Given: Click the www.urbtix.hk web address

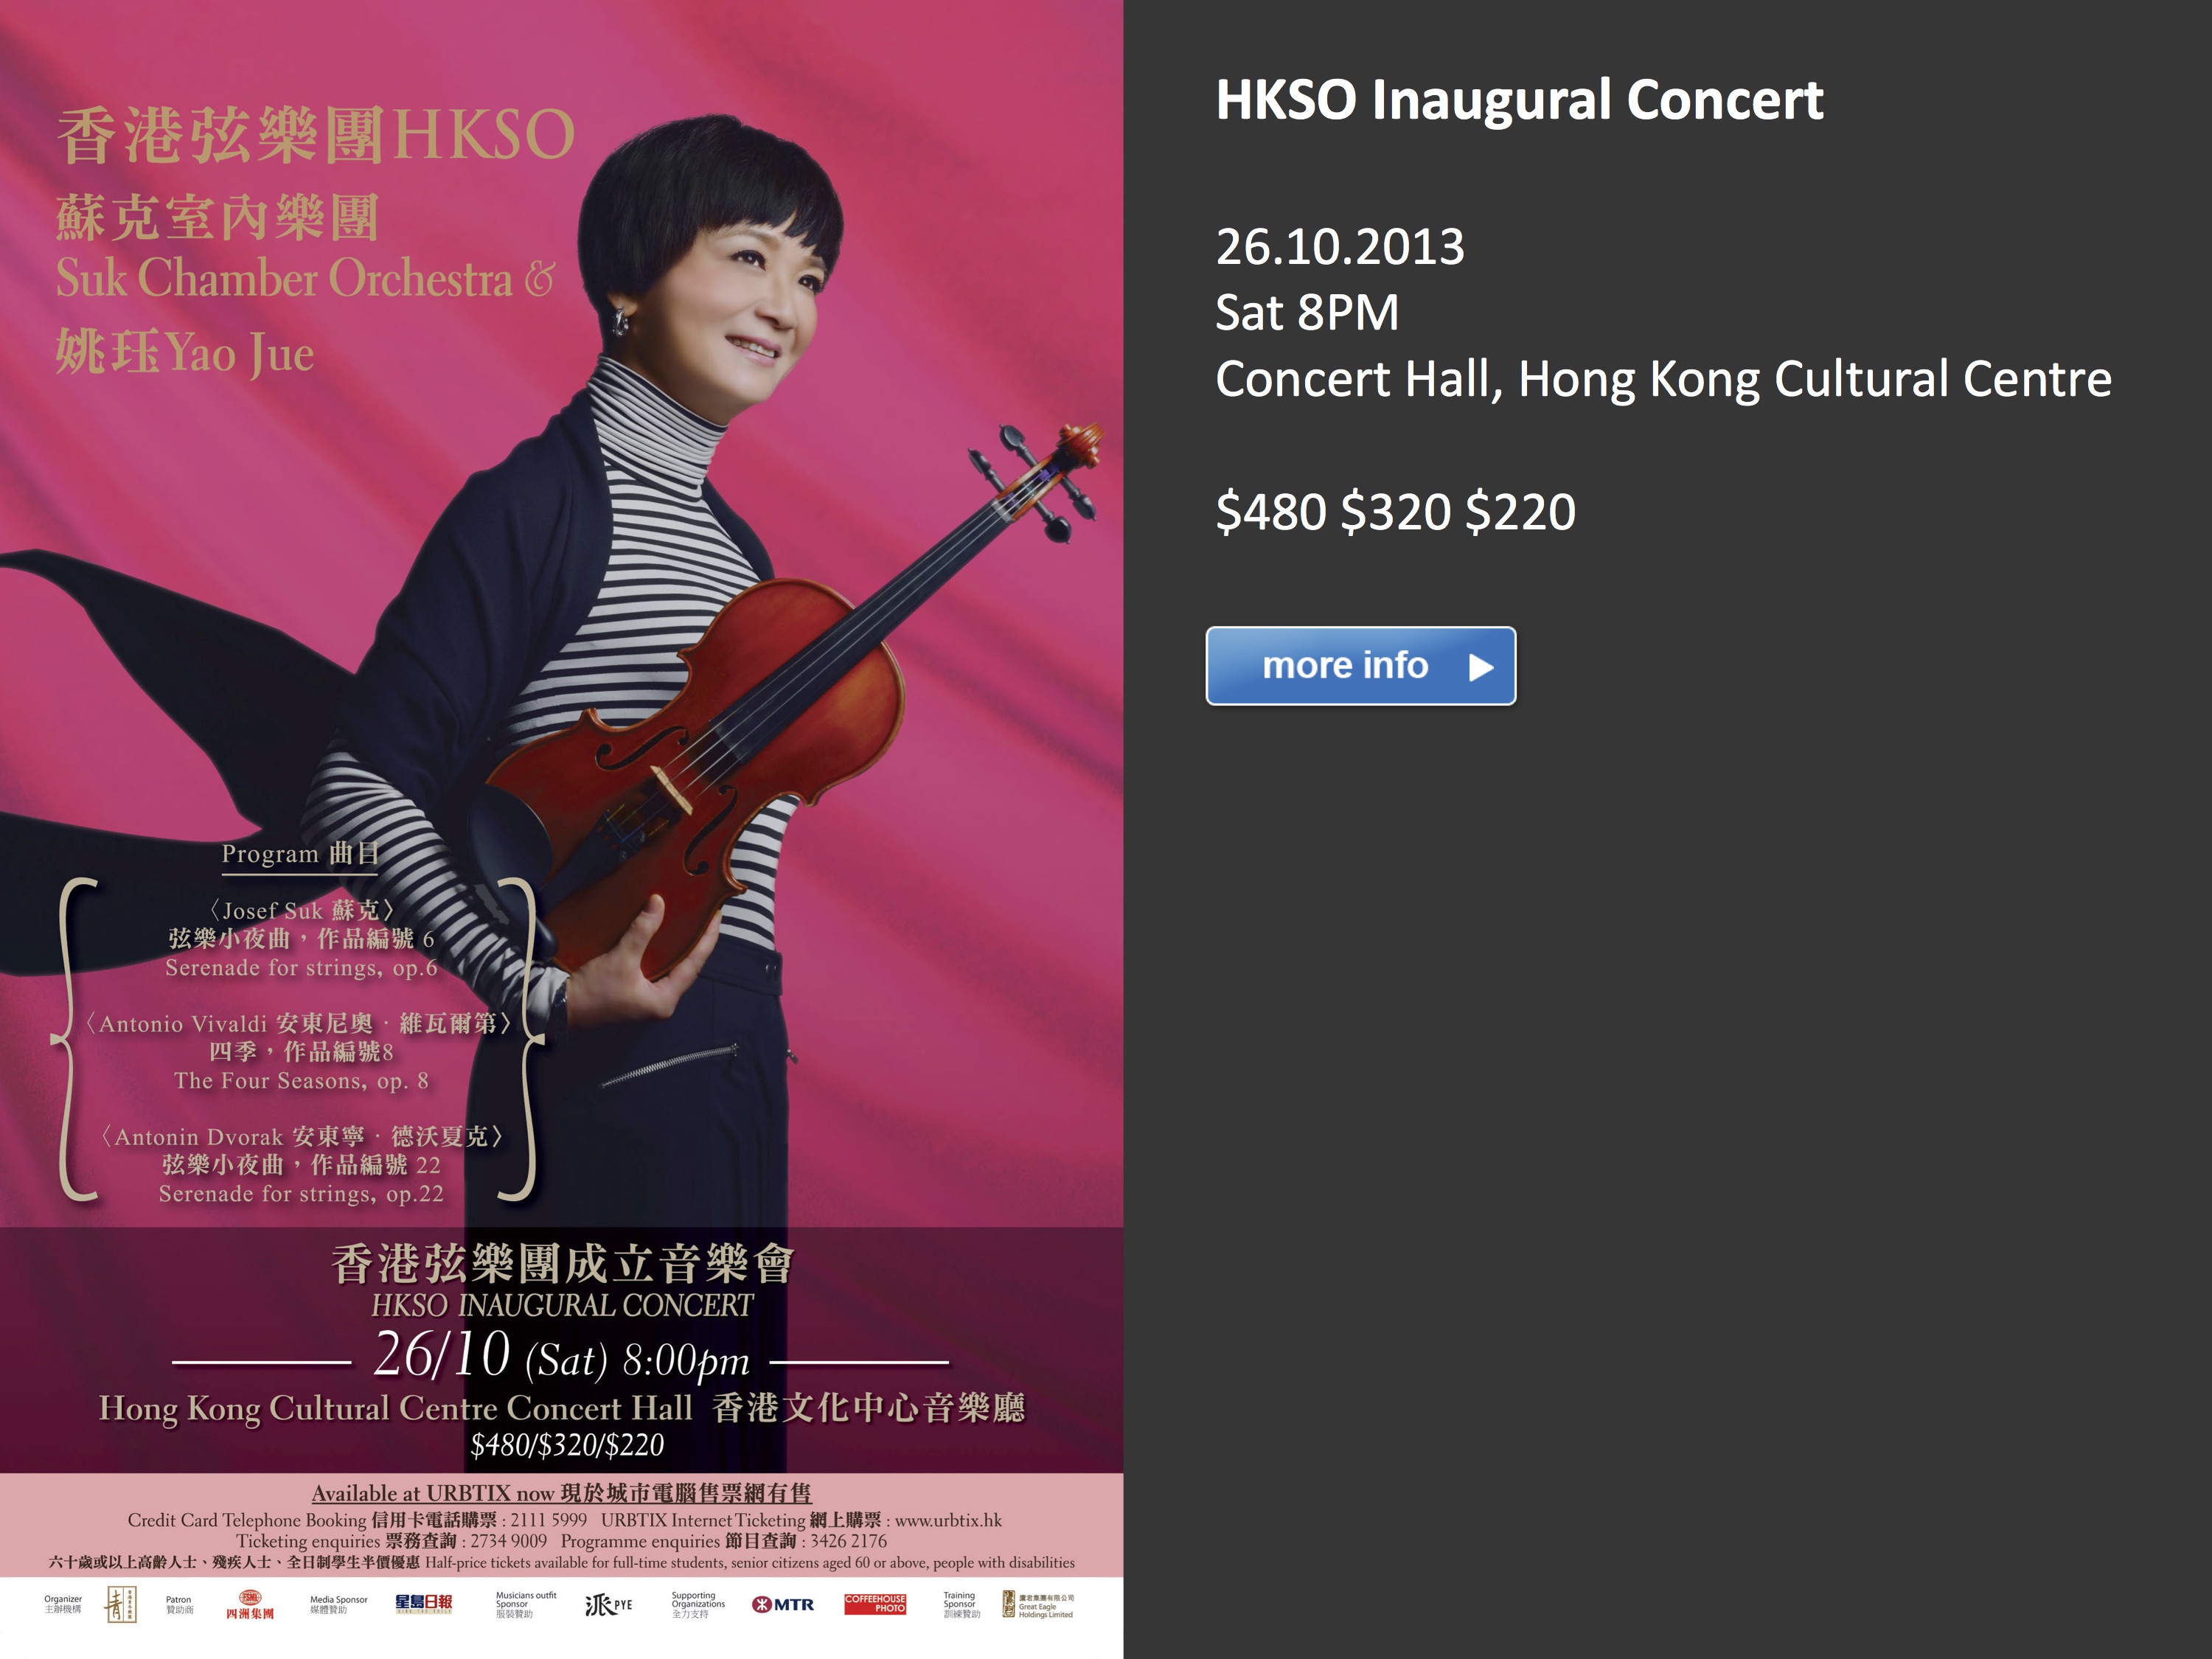Looking at the screenshot, I should tap(948, 1520).
